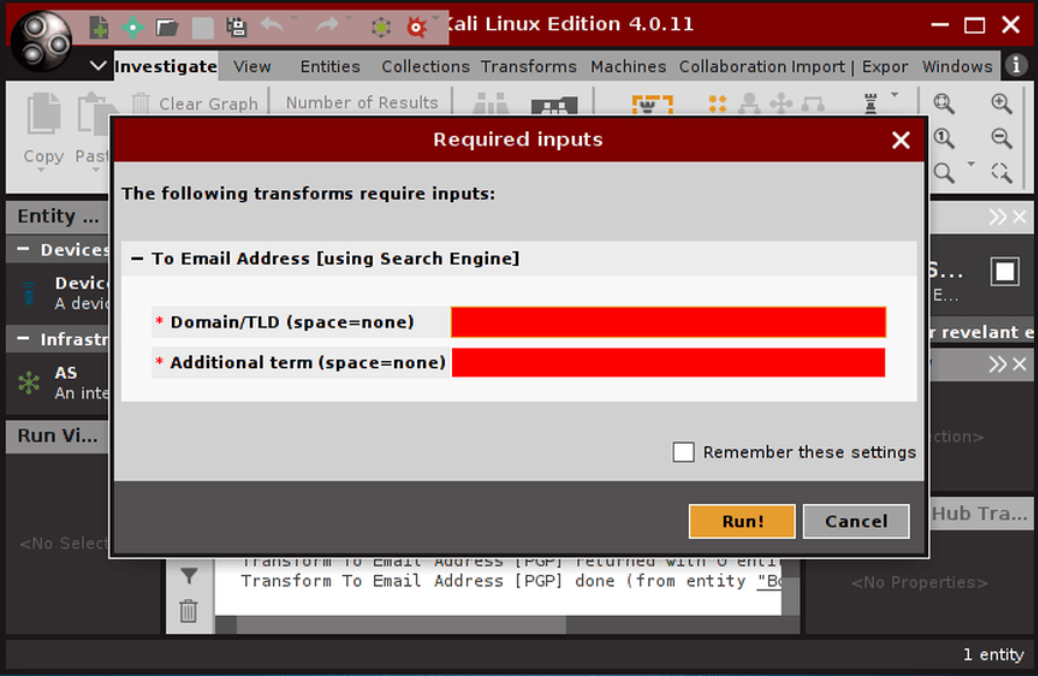Zoom in with the plus magnifier
1038x676 pixels.
1001,103
